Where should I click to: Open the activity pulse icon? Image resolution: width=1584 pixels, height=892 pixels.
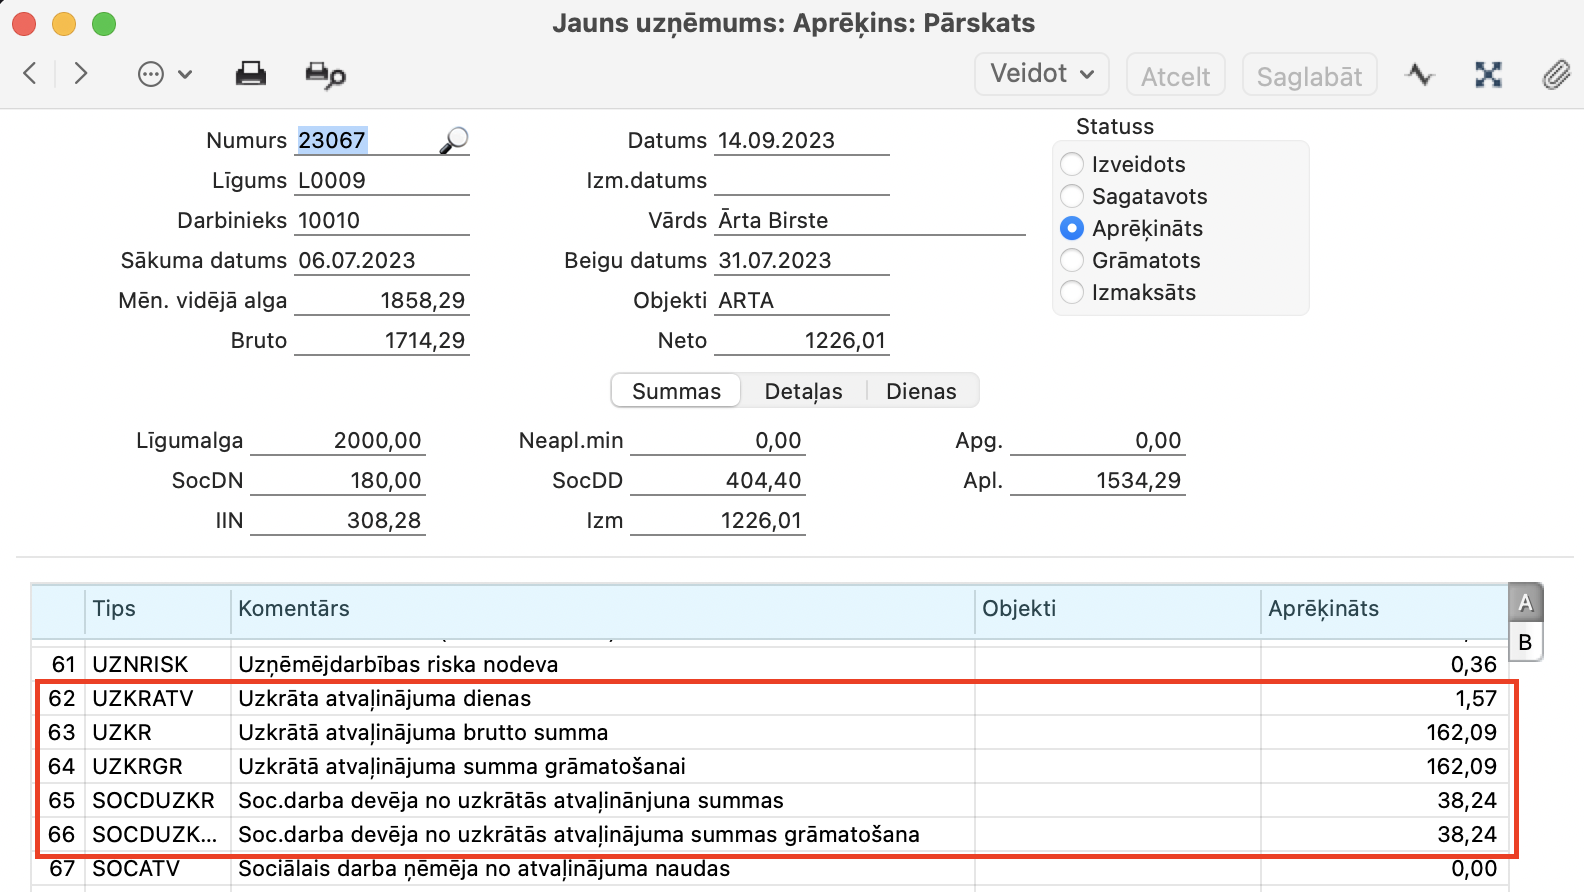[1419, 75]
